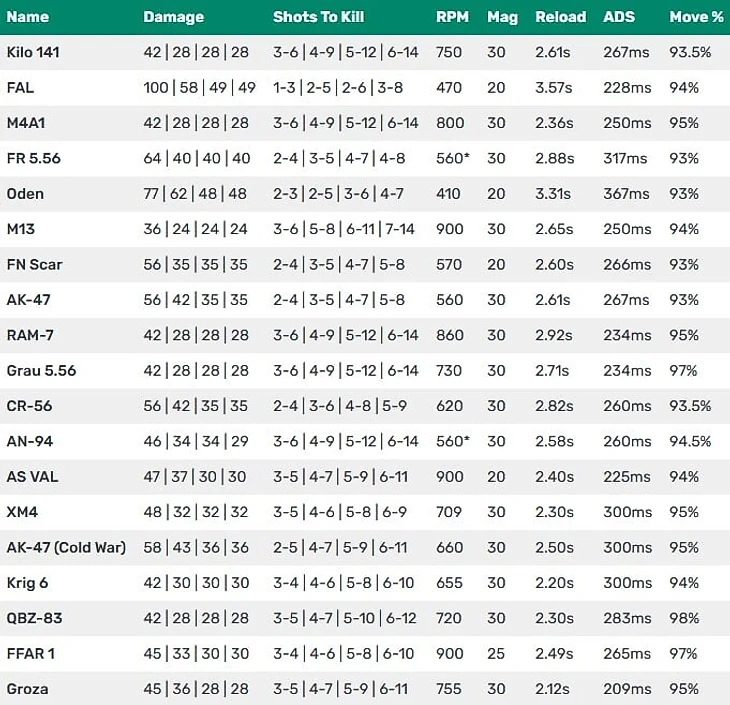The image size is (730, 705).
Task: Select the Kilo 141 weapon row
Action: [x=365, y=52]
